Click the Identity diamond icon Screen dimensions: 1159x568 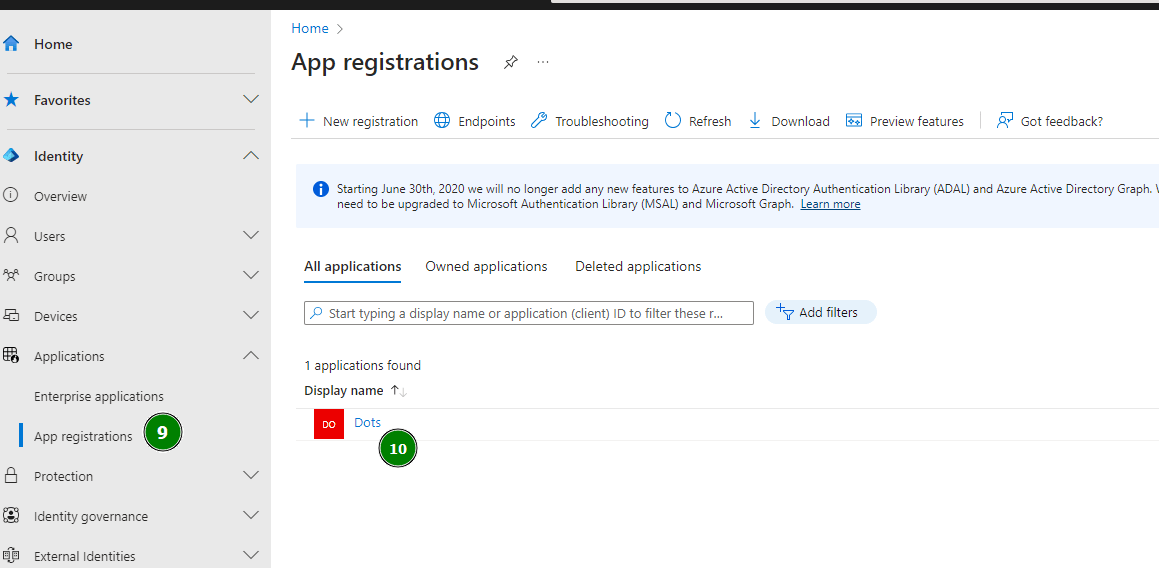[x=11, y=156]
